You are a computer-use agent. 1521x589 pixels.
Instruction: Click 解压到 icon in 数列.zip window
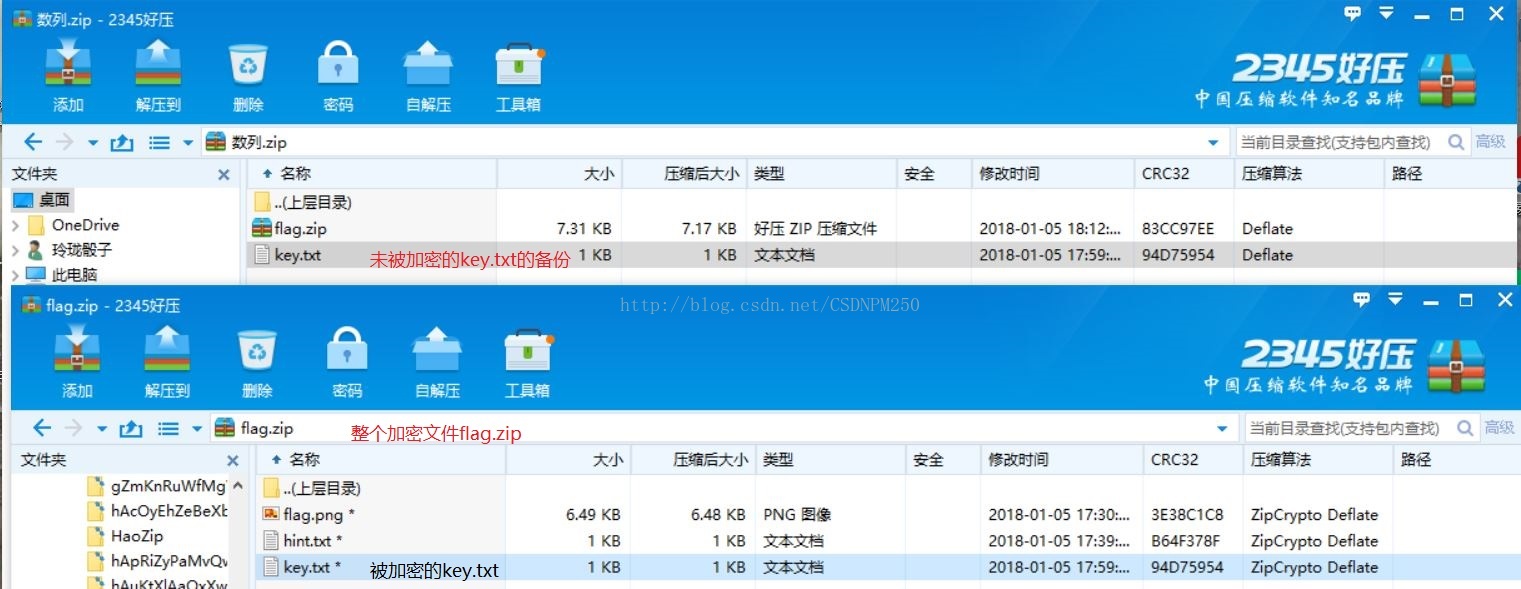tap(158, 64)
